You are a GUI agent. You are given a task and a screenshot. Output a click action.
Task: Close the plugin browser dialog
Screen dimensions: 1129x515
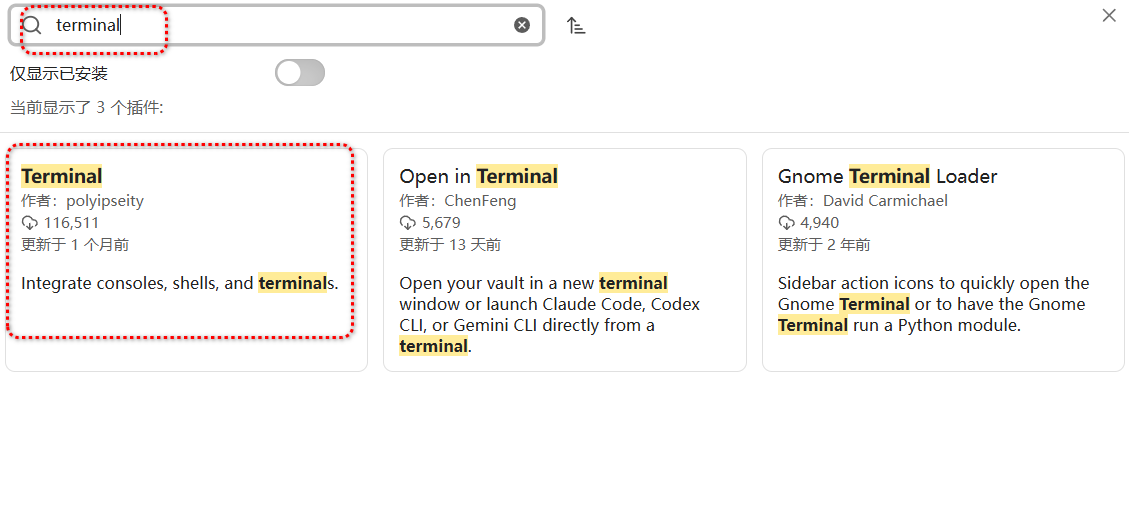point(1108,15)
